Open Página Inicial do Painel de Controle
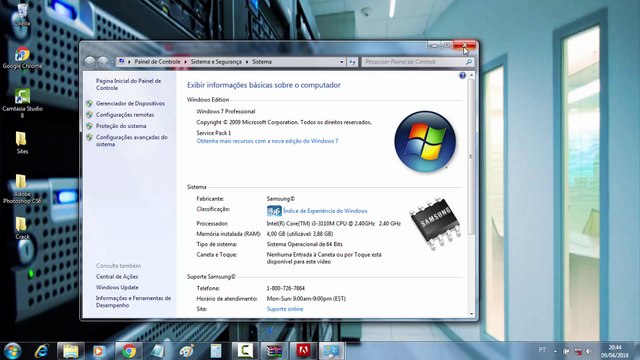The height and width of the screenshot is (360, 640). tap(128, 84)
